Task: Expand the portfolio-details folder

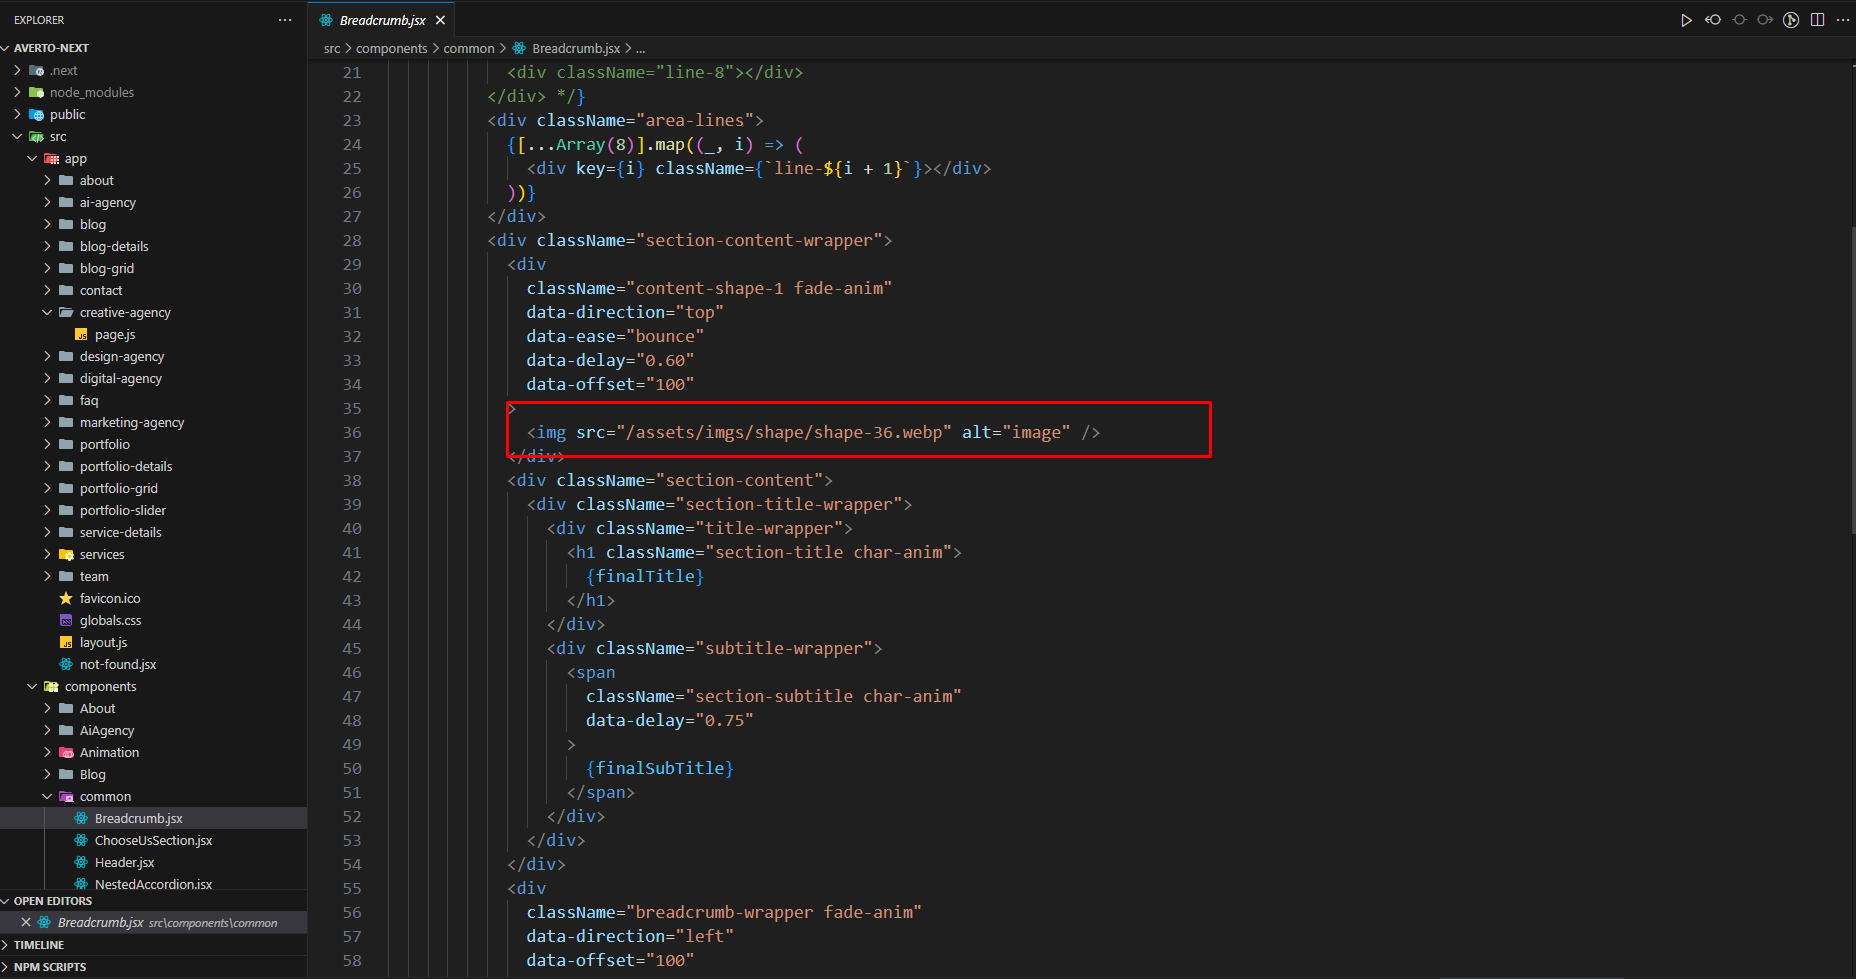Action: [47, 466]
